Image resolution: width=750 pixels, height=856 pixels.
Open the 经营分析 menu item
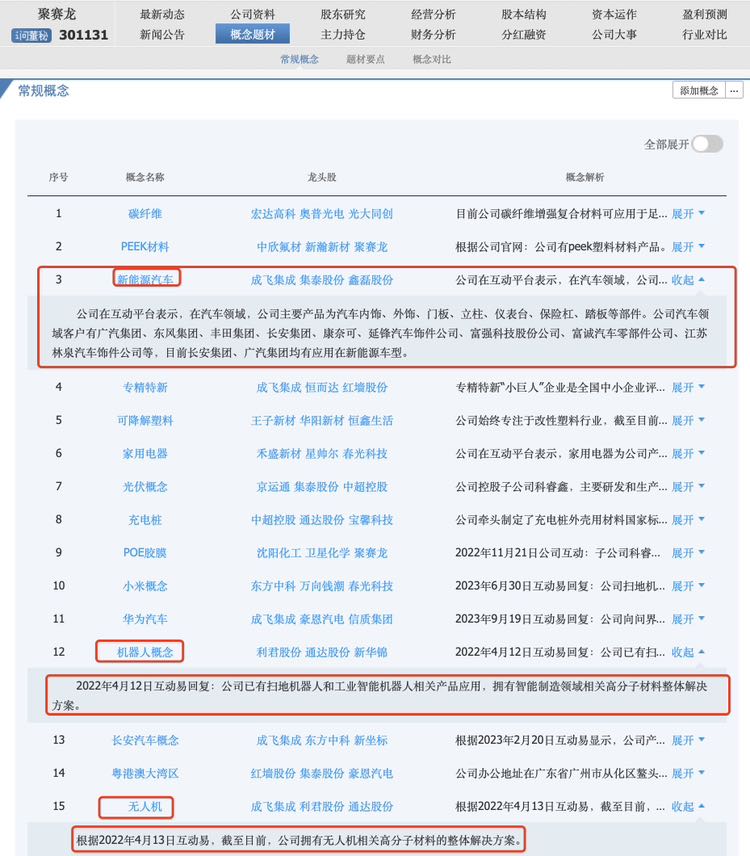433,14
